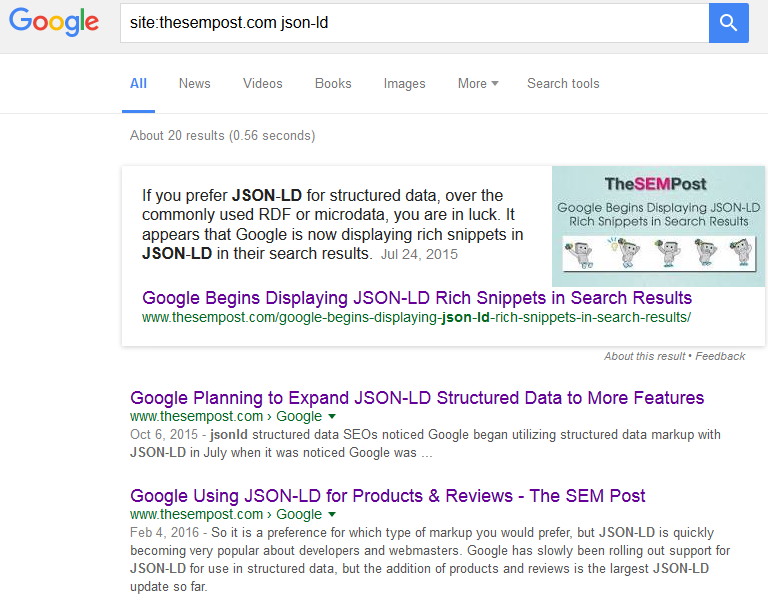Select the All results tab
Viewport: 768px width, 604px height.
click(138, 84)
